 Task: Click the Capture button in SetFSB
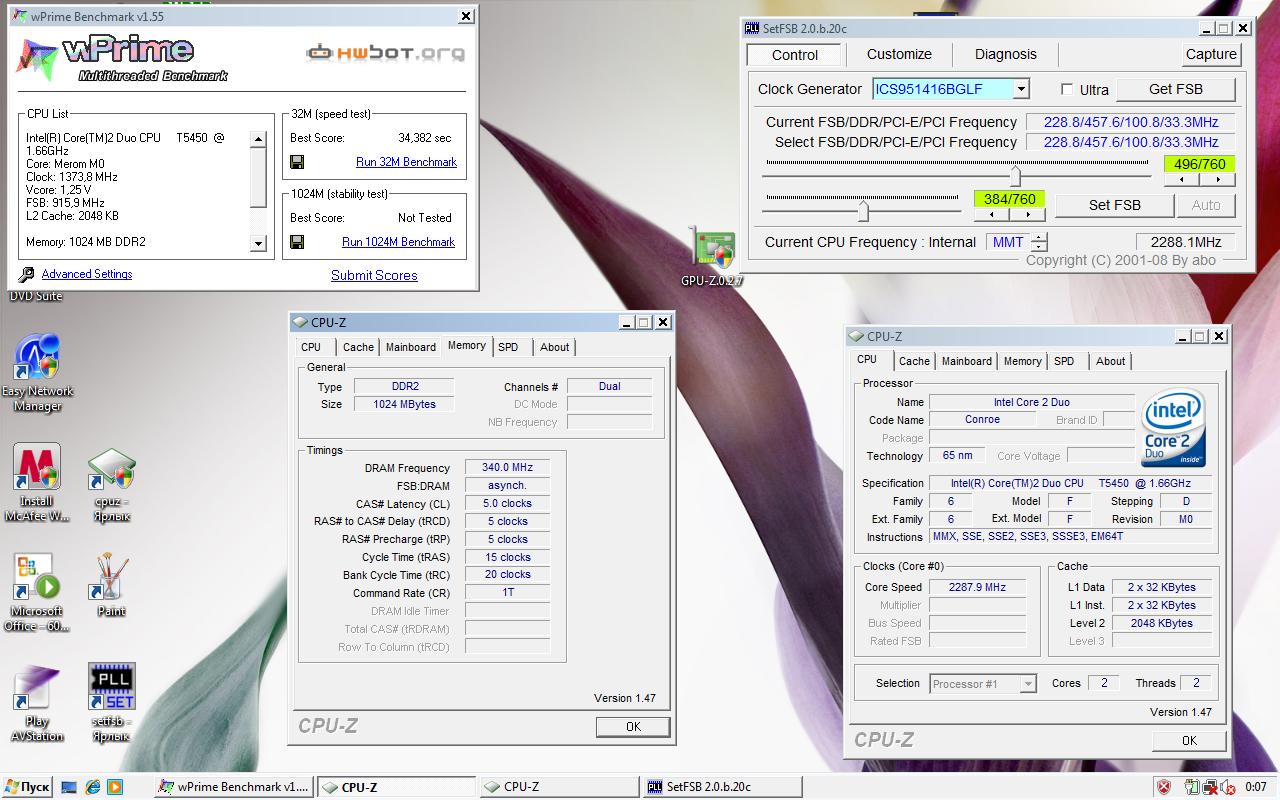[1212, 55]
